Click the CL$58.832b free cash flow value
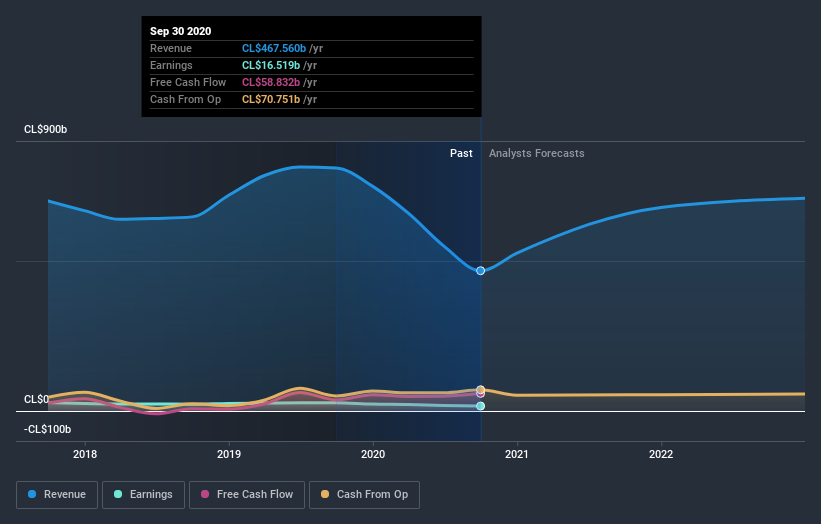Screen dimensions: 821x524 [271, 82]
